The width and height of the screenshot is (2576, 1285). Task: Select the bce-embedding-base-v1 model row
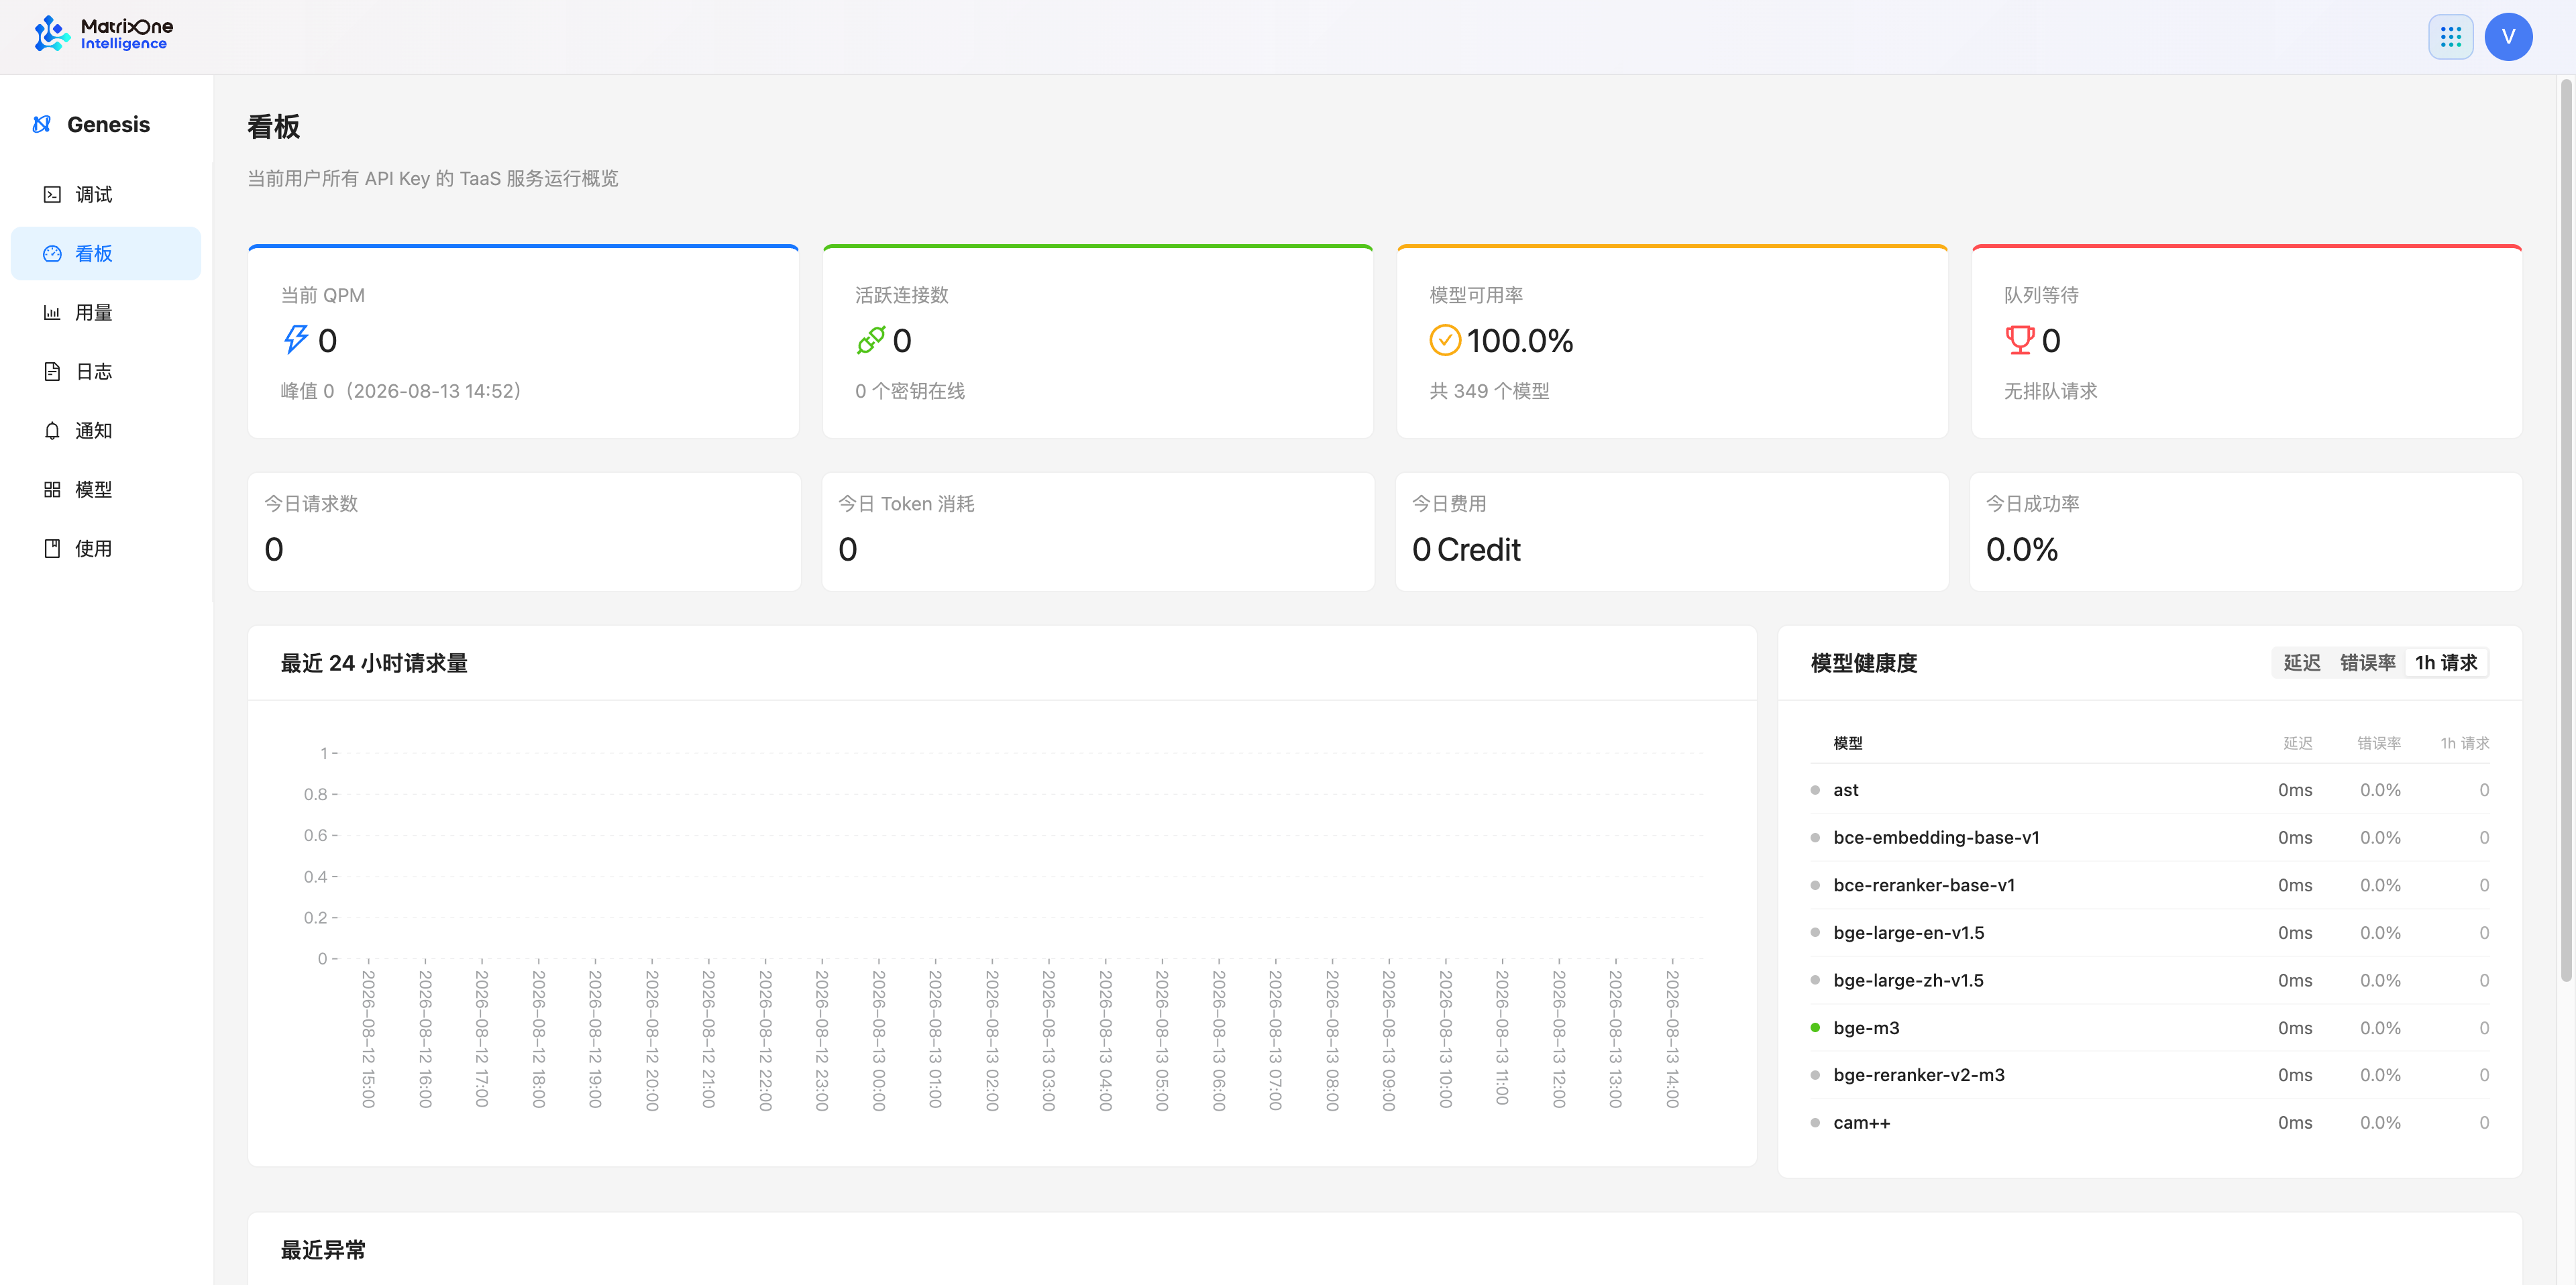click(x=2150, y=838)
